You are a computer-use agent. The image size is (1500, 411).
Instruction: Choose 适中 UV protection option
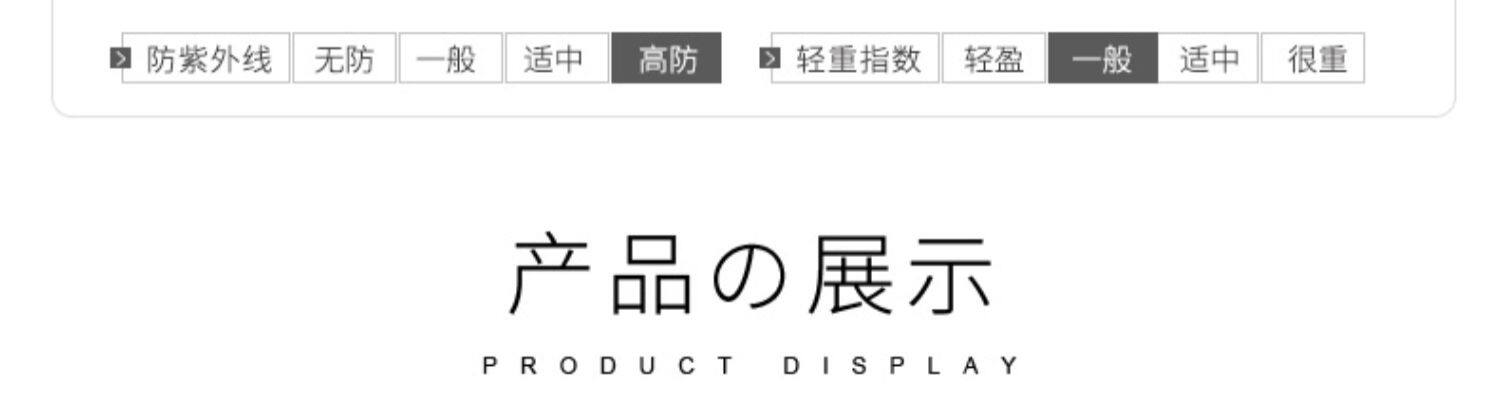click(557, 58)
